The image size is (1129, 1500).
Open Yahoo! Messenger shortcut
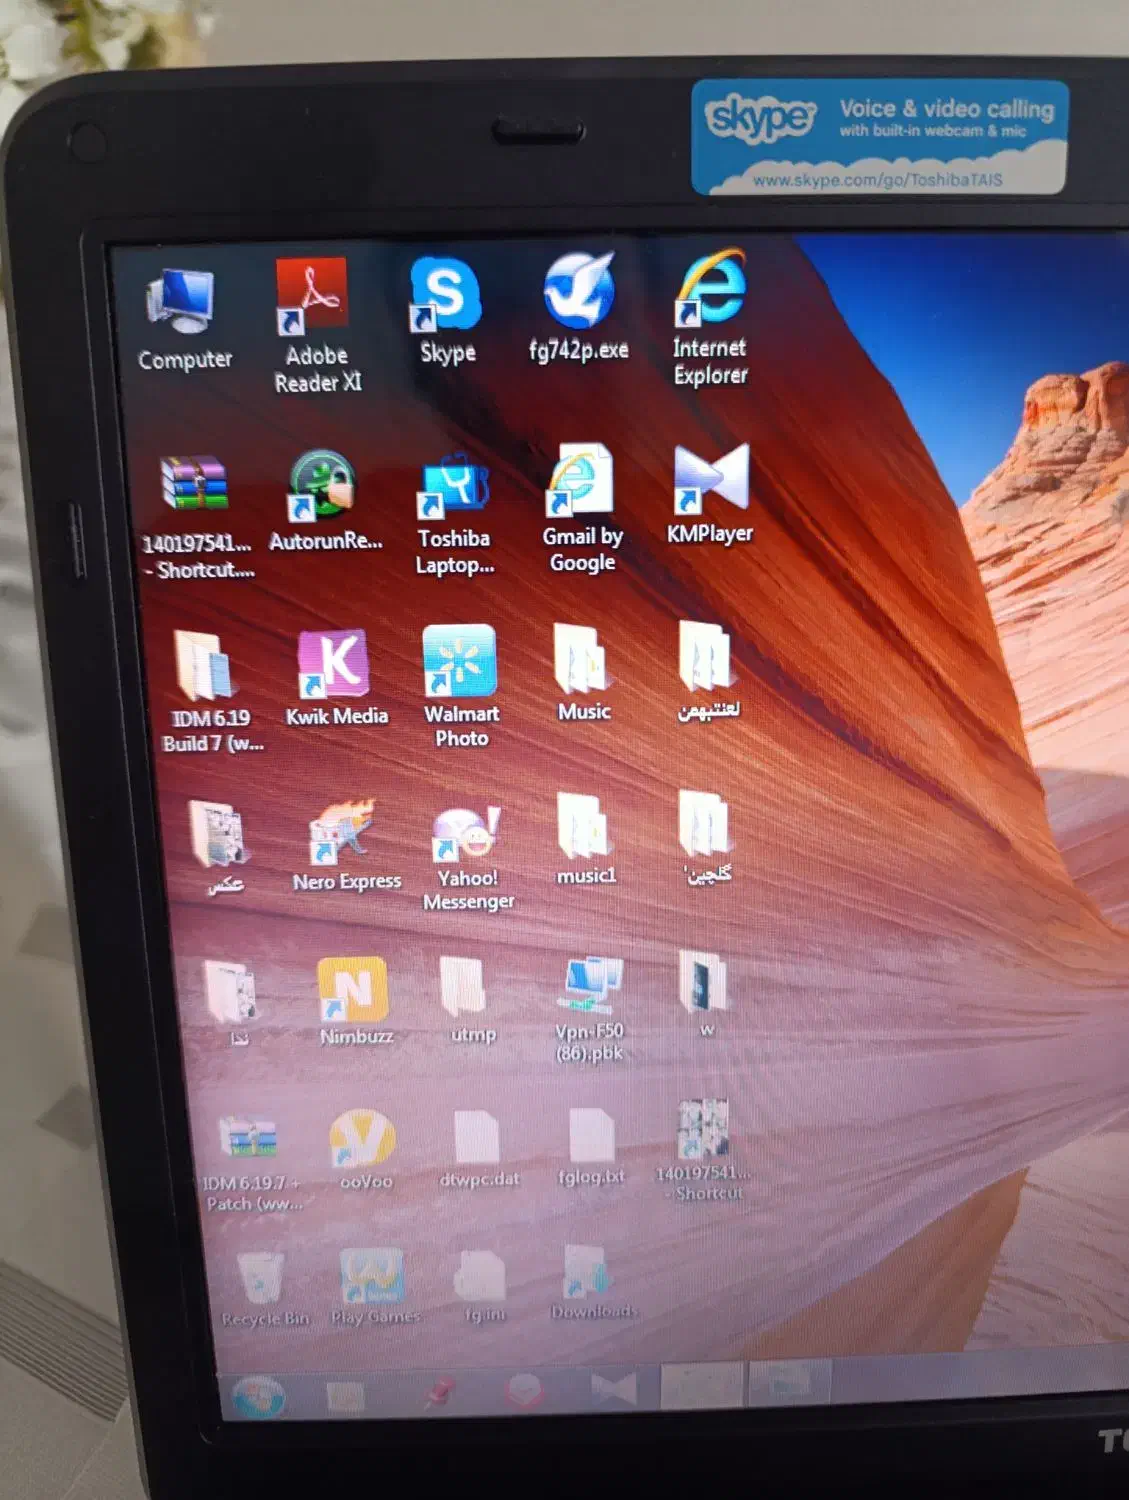pyautogui.click(x=466, y=832)
